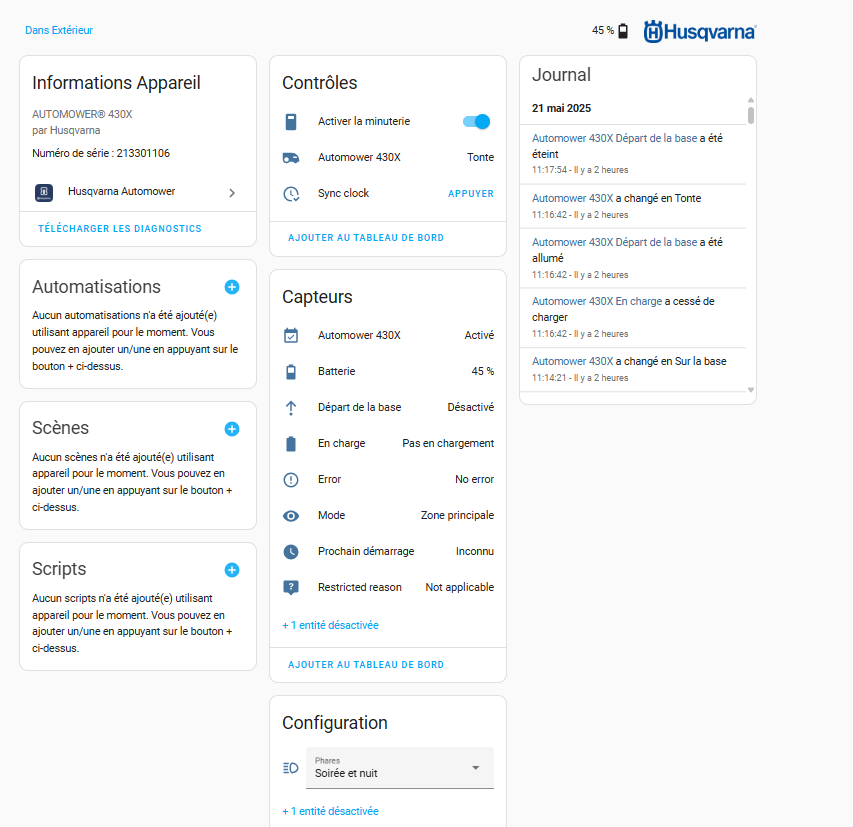Screen dimensions: 853x827
Task: Click the Batterie sensor icon
Action: (x=291, y=372)
